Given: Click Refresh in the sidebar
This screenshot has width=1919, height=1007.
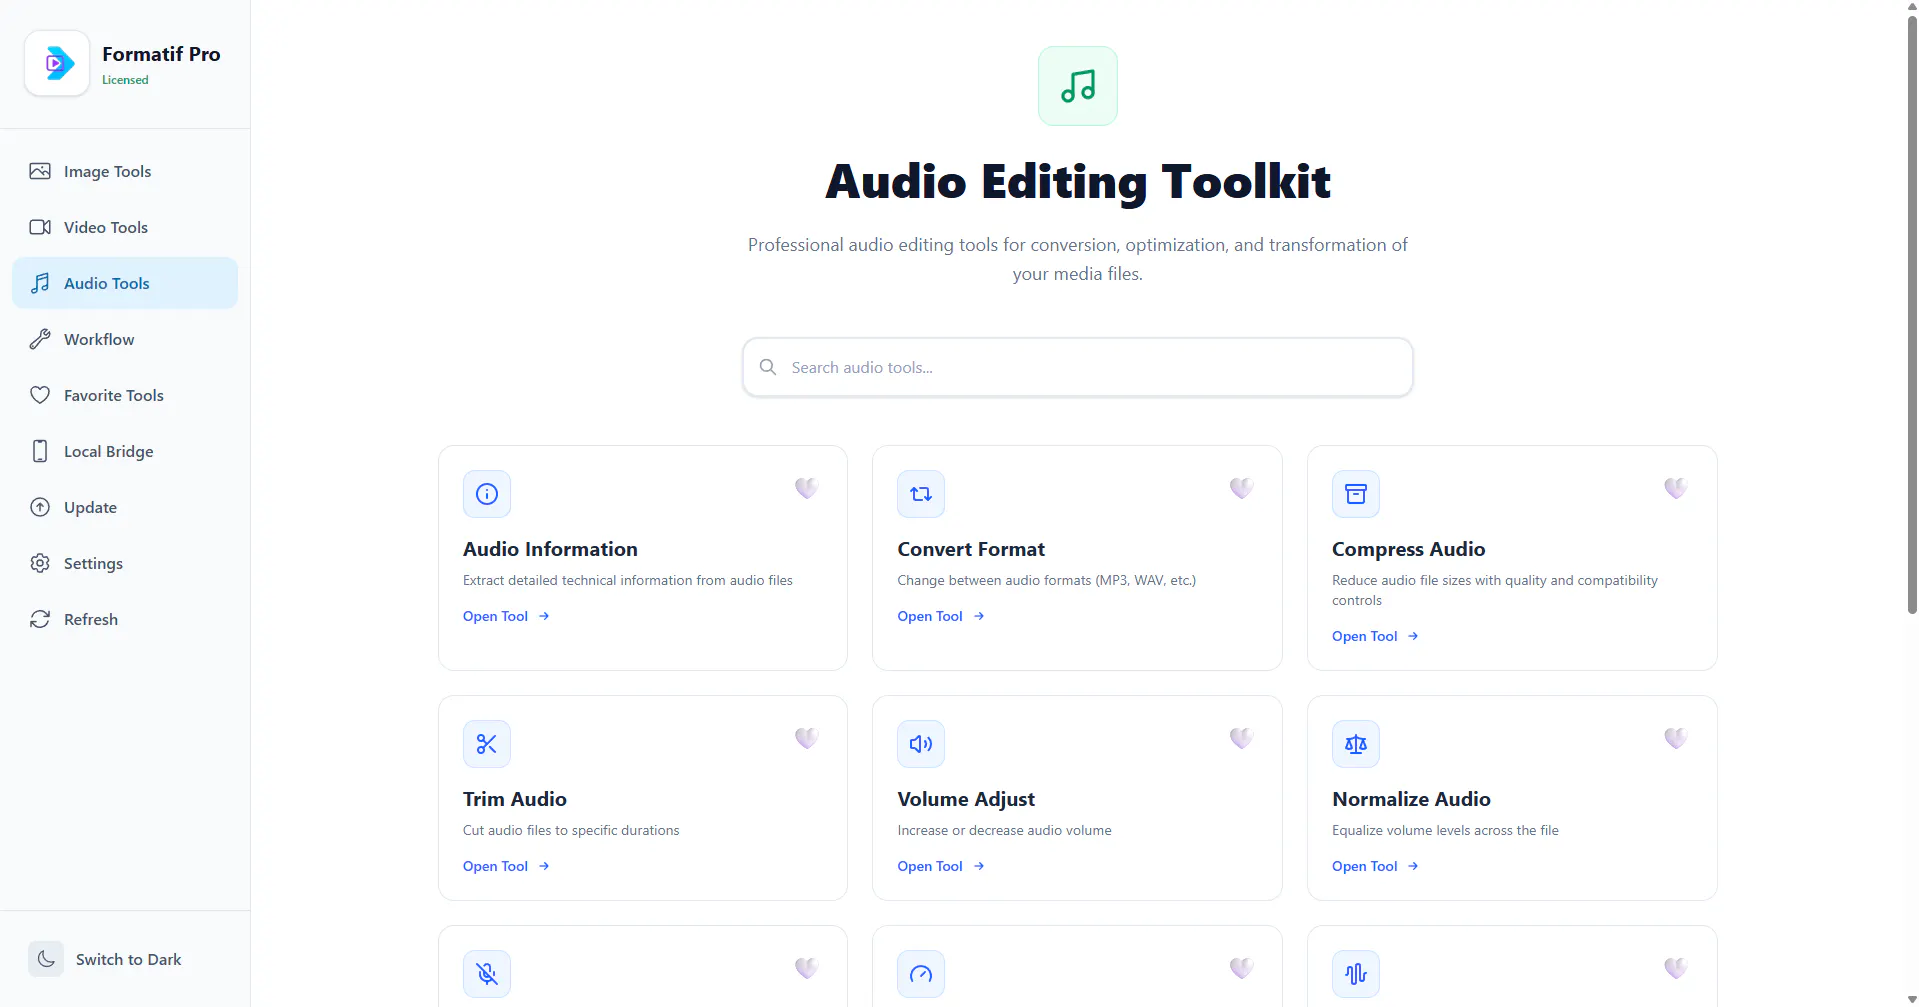Looking at the screenshot, I should (125, 619).
